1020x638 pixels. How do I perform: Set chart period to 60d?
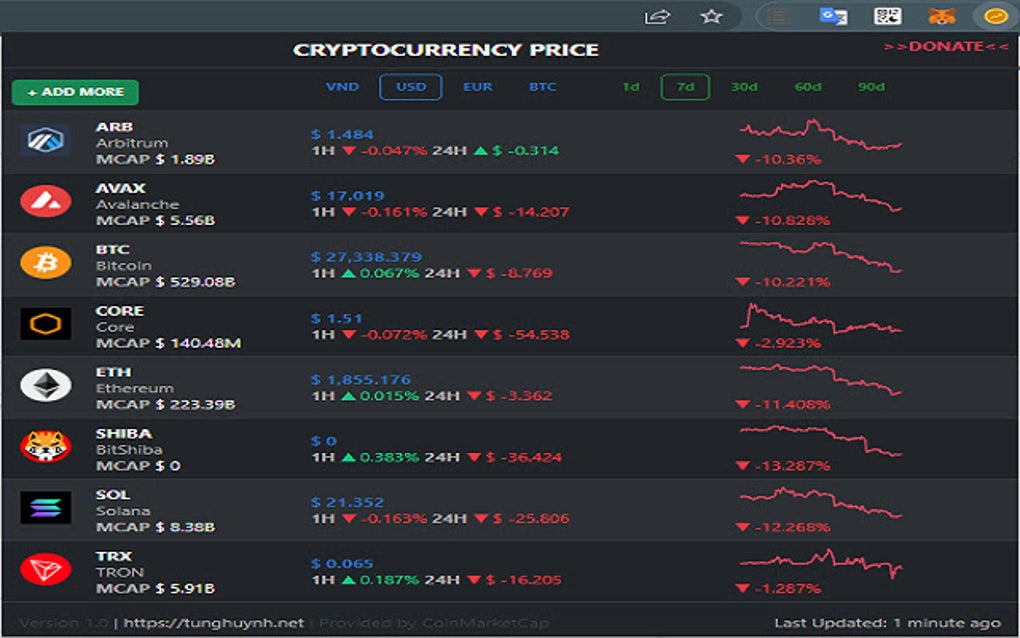807,86
